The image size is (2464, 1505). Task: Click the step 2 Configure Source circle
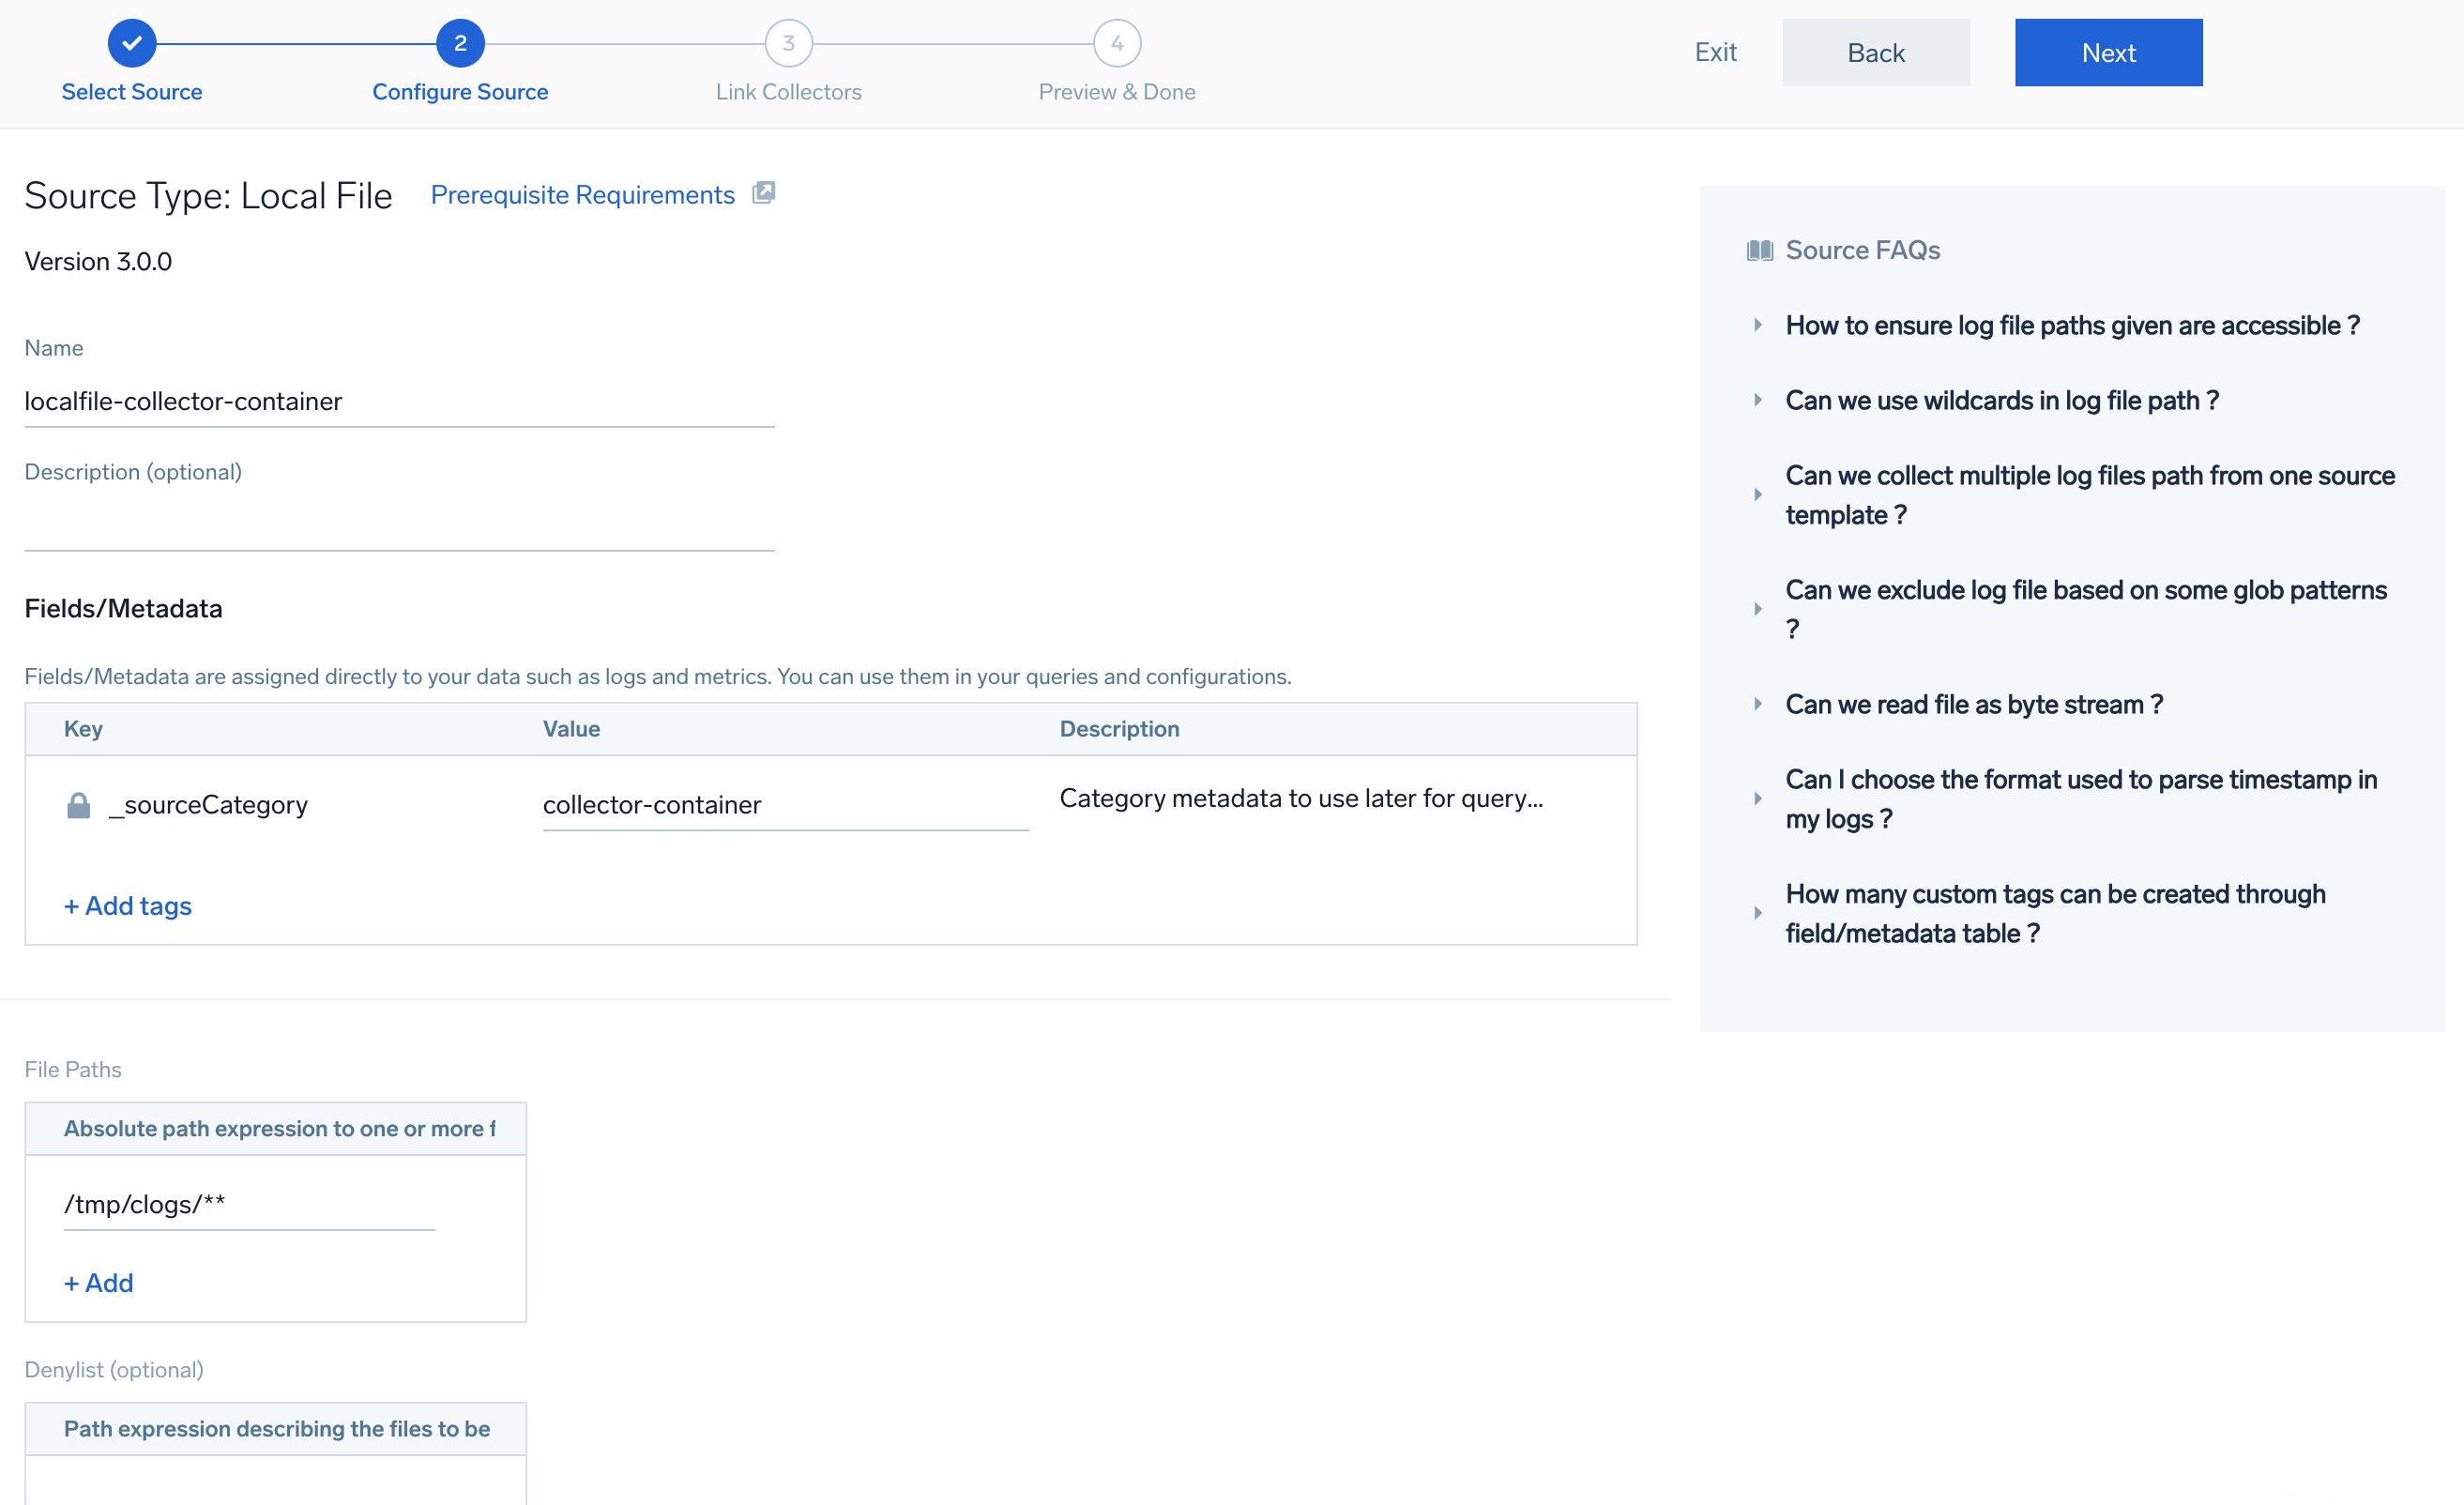coord(460,43)
